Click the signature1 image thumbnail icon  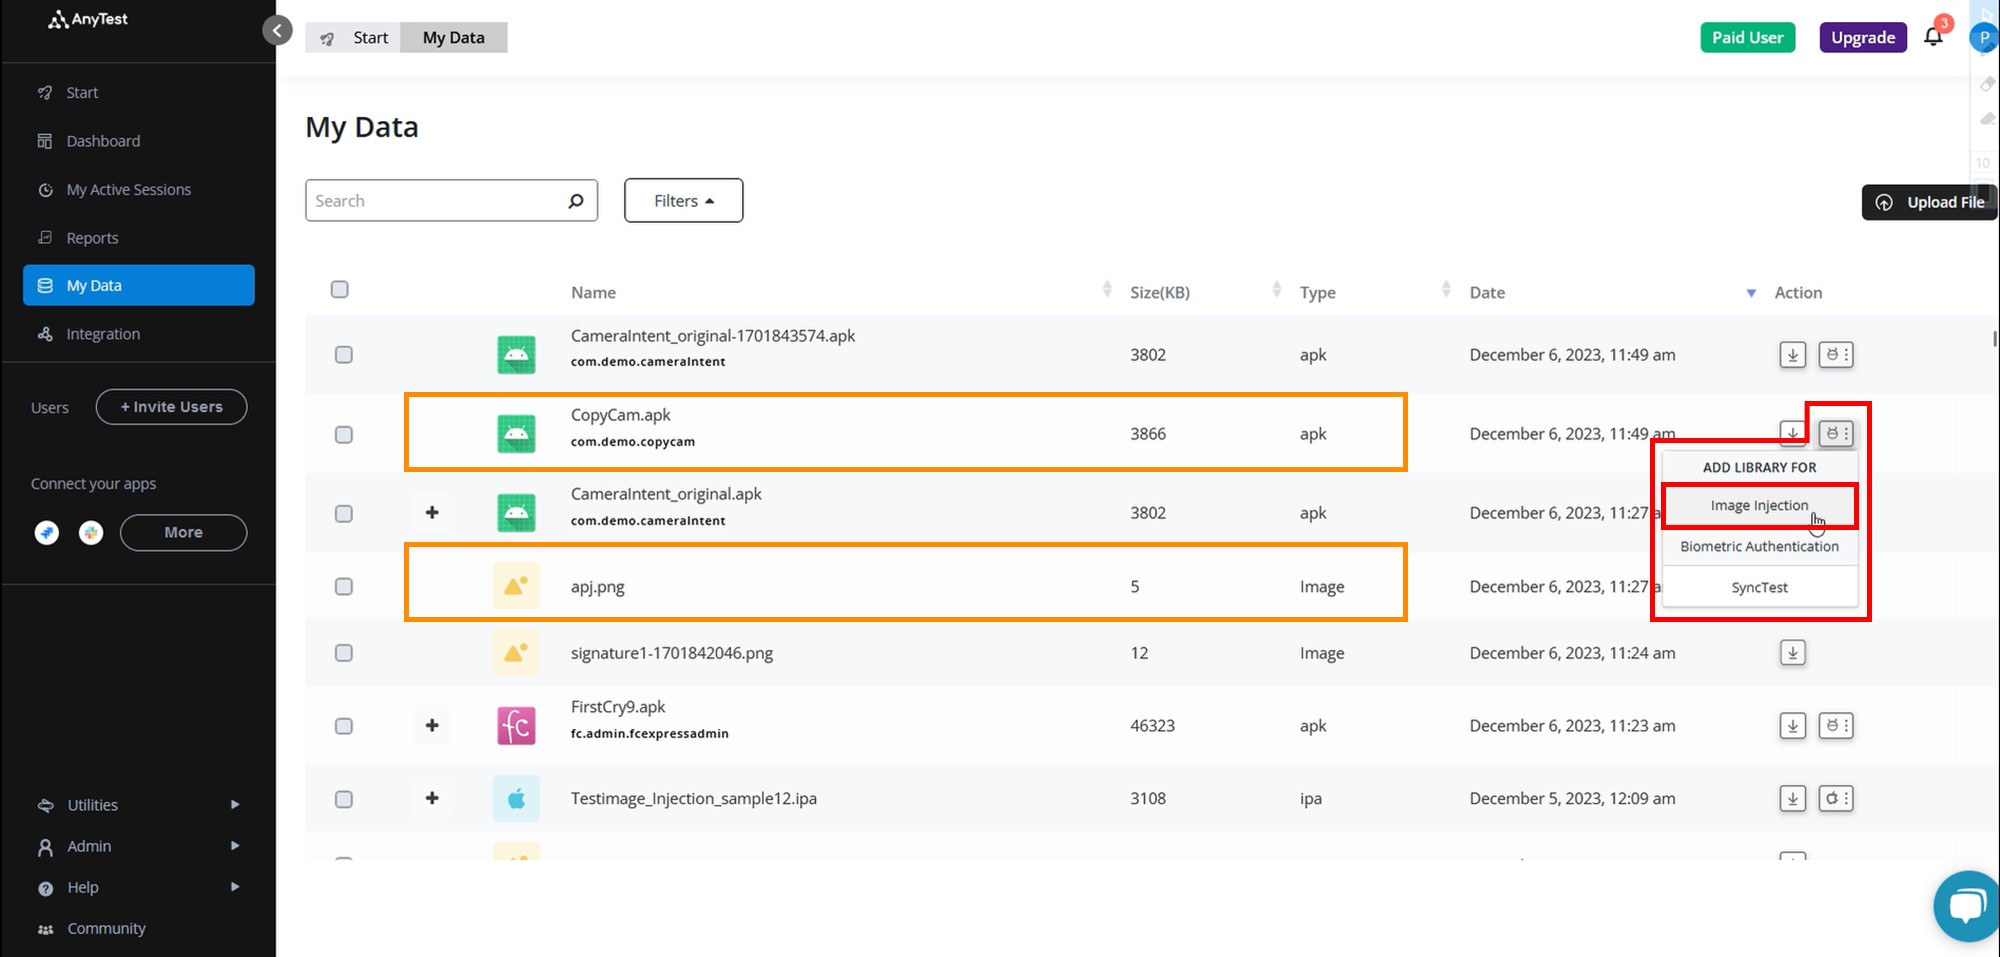pos(516,653)
